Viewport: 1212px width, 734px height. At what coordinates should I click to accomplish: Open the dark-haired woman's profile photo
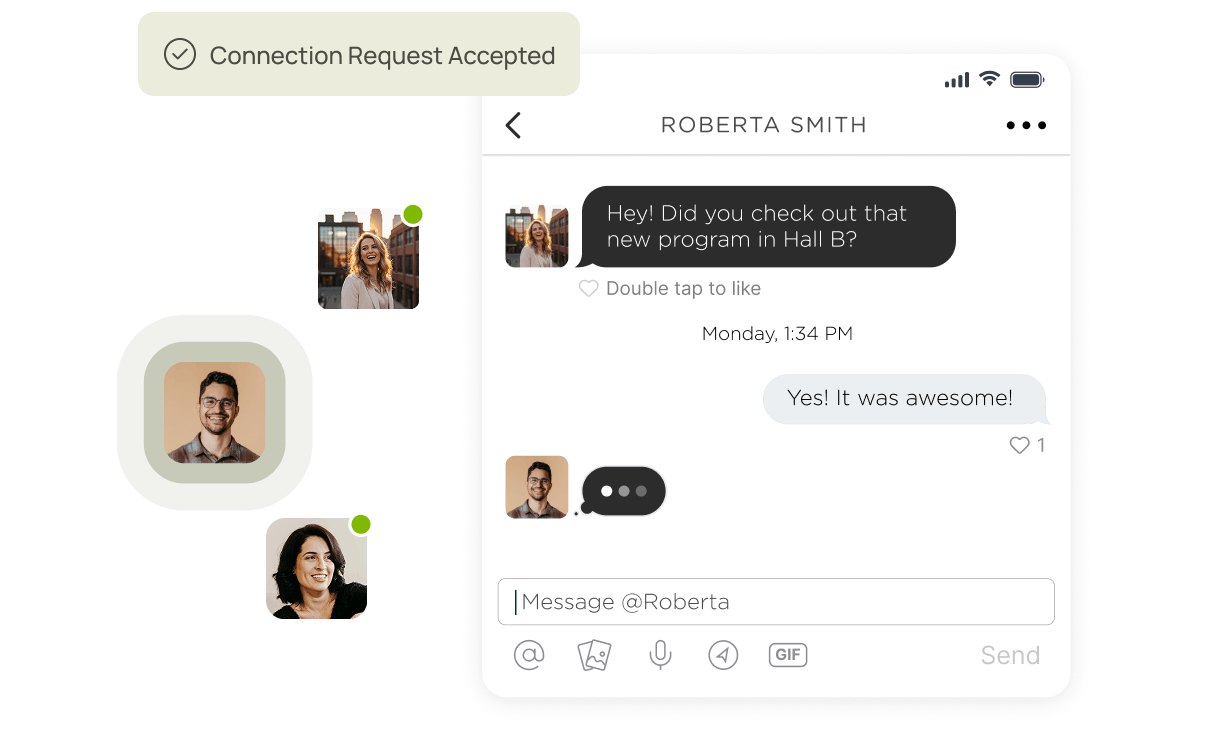[316, 568]
